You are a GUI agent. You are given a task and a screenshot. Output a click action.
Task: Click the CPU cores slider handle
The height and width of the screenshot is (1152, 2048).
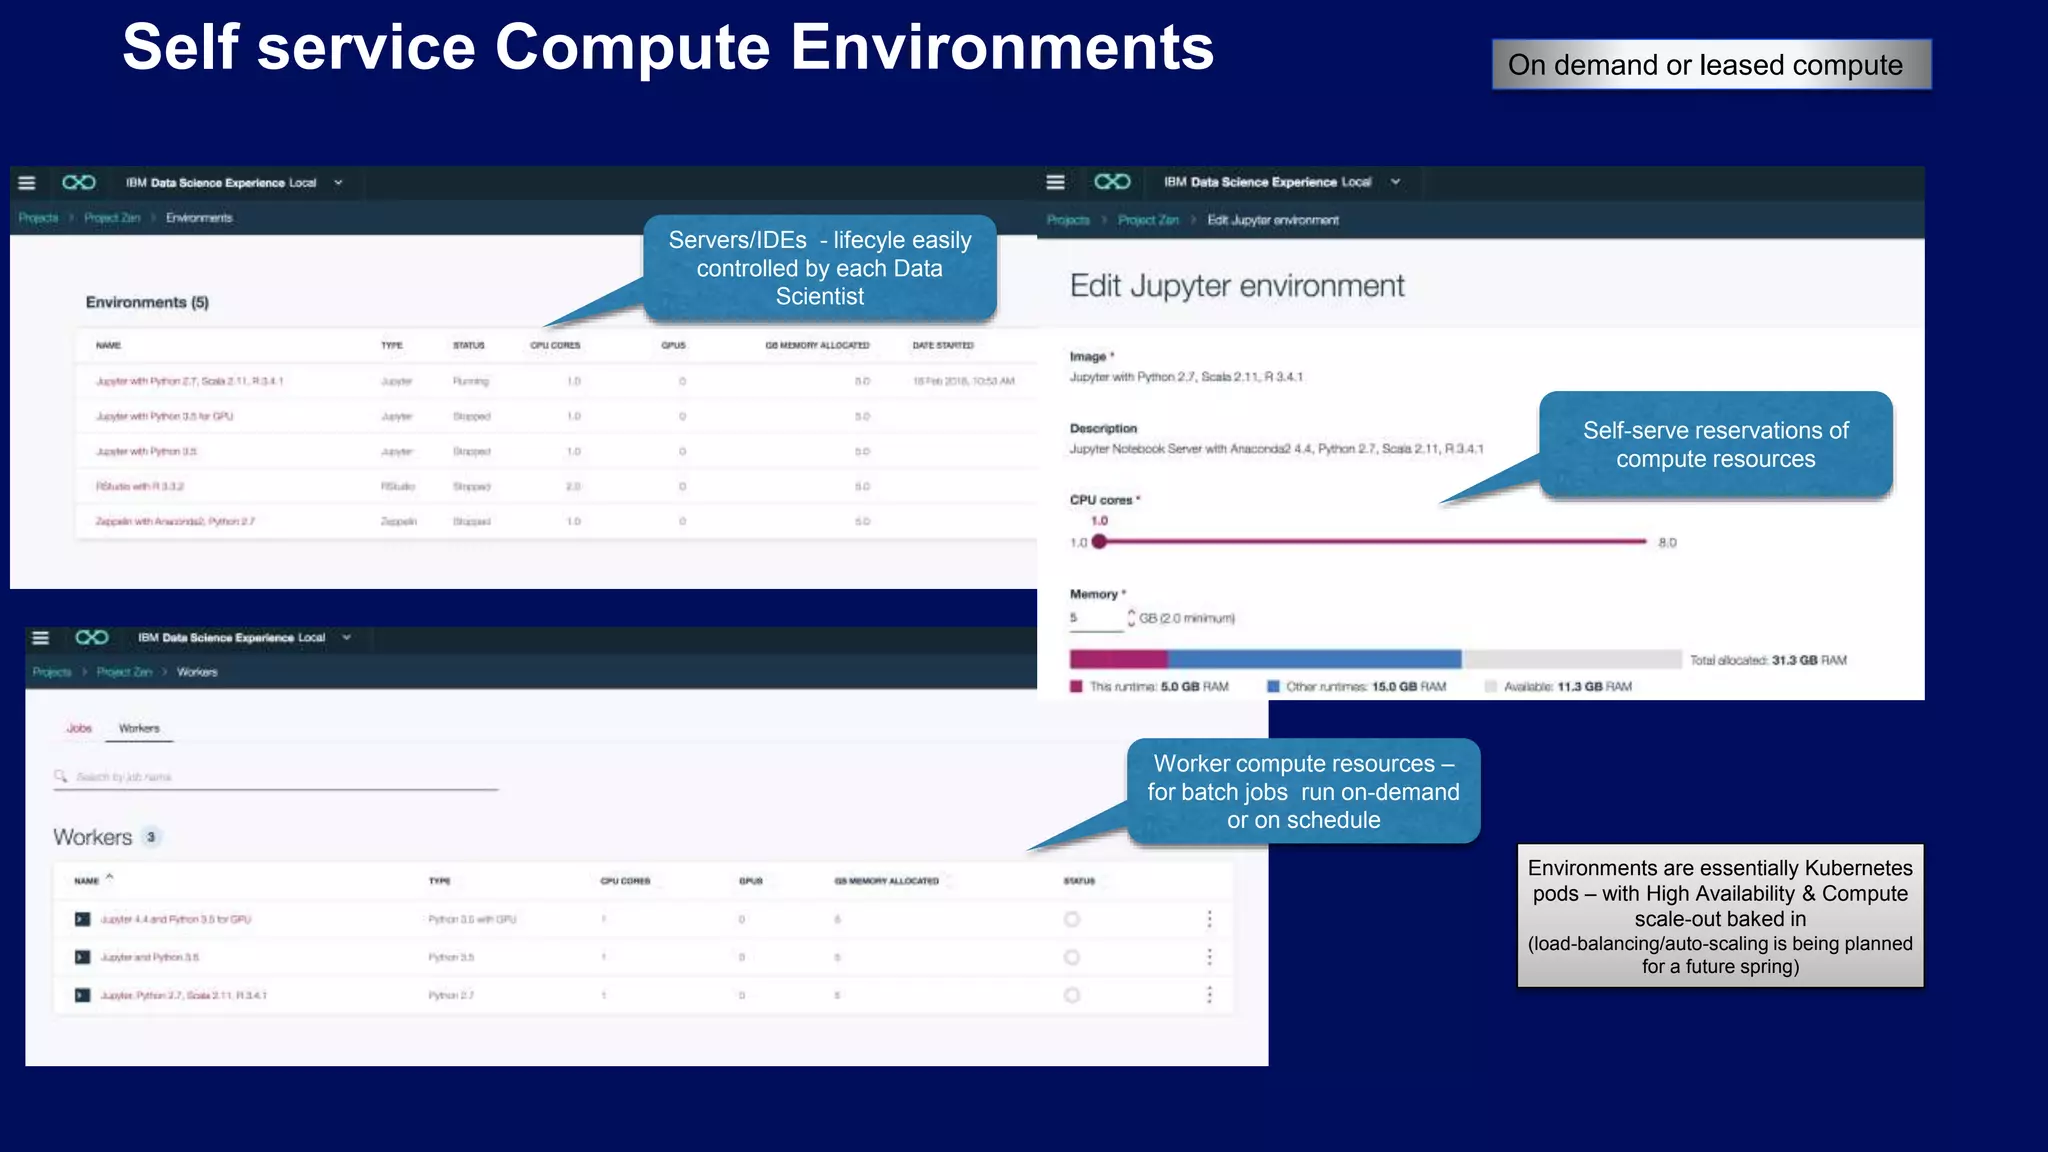point(1099,542)
